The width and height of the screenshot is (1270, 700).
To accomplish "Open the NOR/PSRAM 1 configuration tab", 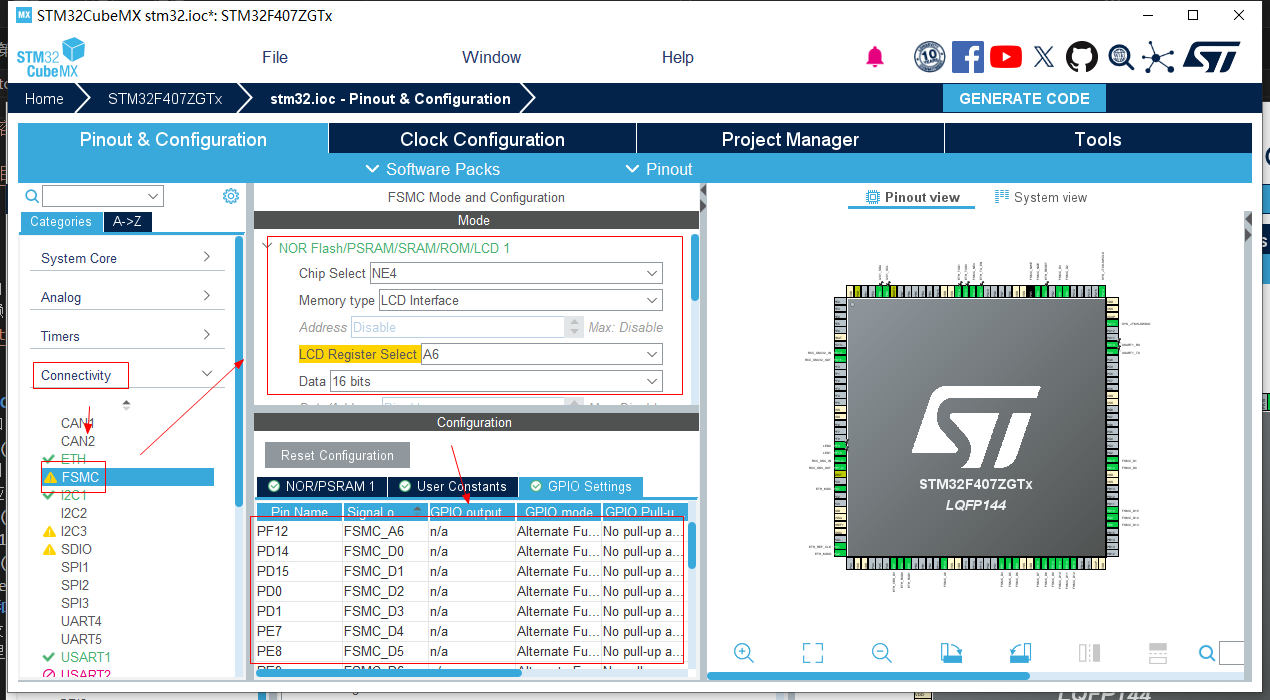I will 320,487.
